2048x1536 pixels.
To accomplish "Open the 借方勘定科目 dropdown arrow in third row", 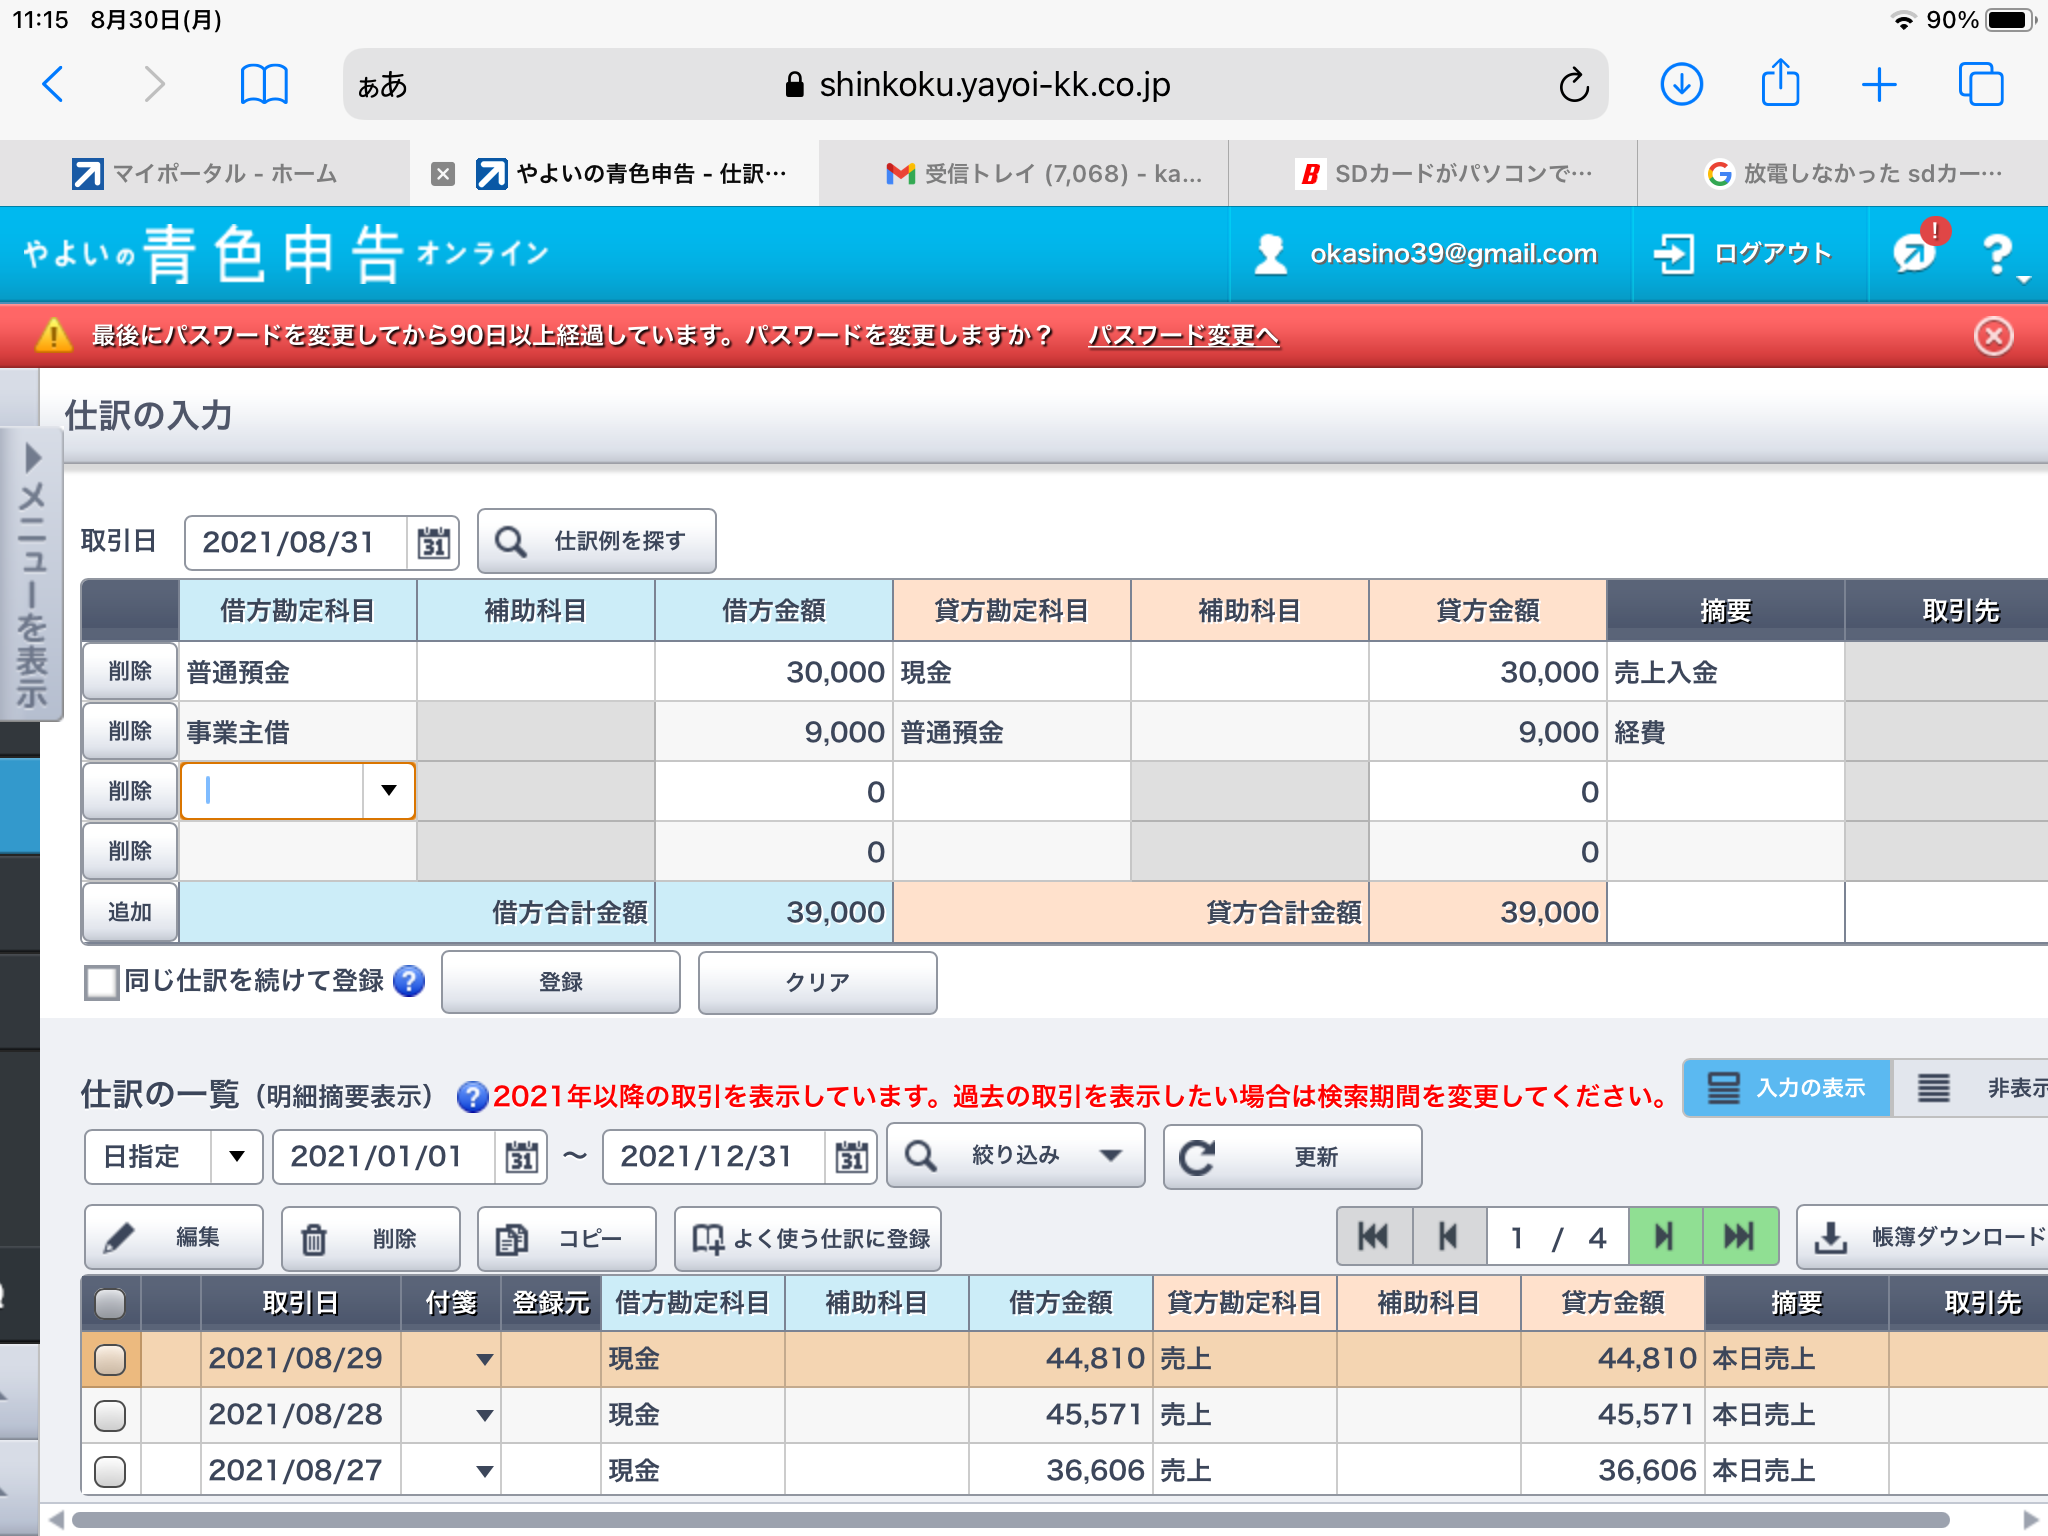I will [x=389, y=791].
